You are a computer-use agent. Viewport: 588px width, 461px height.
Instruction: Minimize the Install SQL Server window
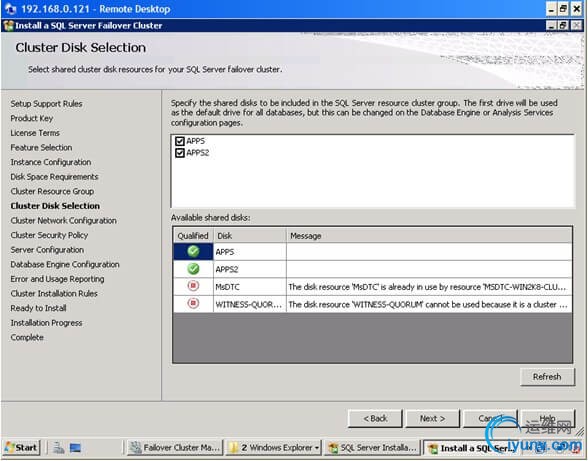551,26
